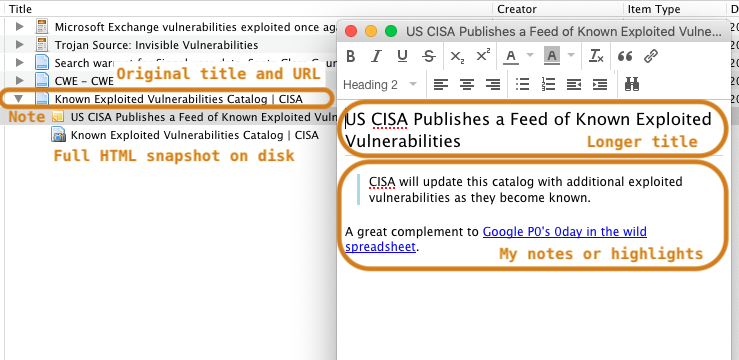Click note icon of US CISA item
739x360 pixels.
pos(58,117)
